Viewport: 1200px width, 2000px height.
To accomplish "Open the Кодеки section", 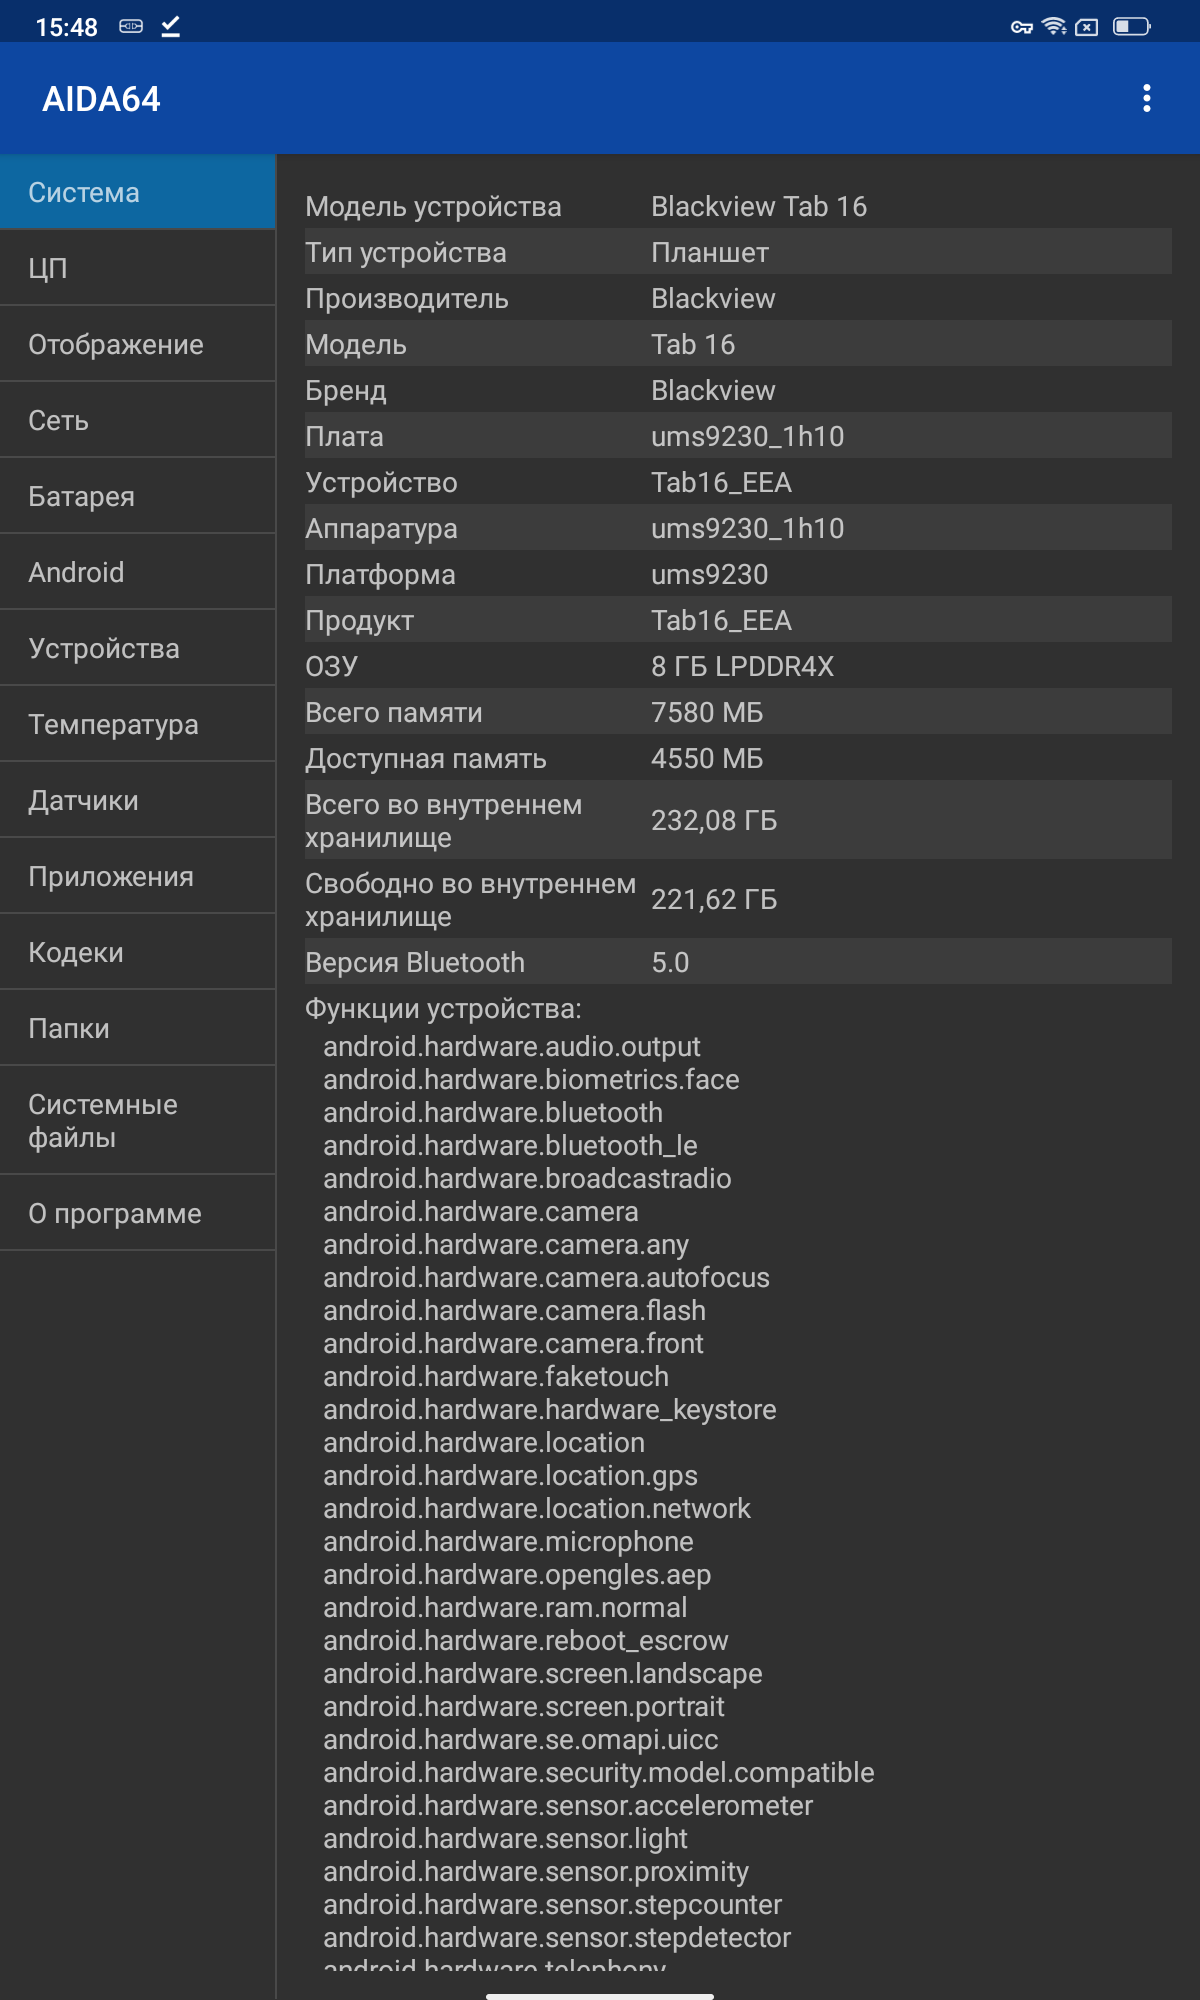I will tap(138, 952).
